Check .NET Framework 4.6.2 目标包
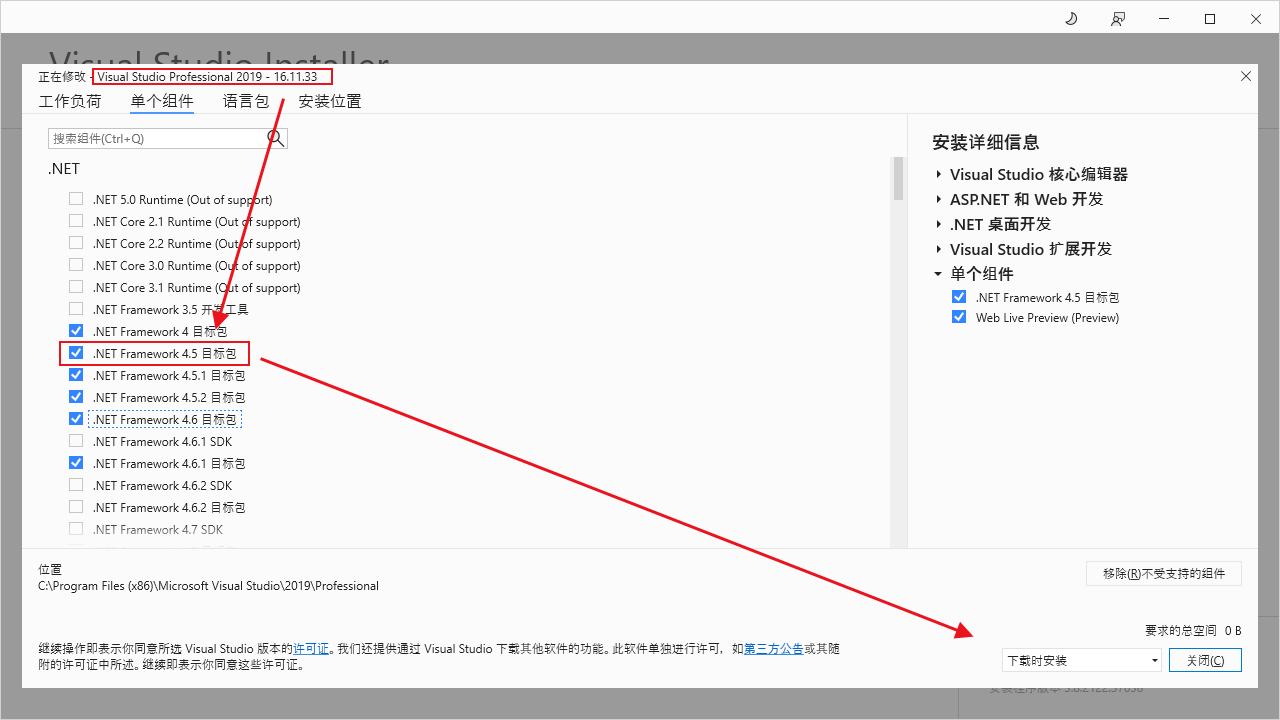Viewport: 1280px width, 720px height. 76,507
